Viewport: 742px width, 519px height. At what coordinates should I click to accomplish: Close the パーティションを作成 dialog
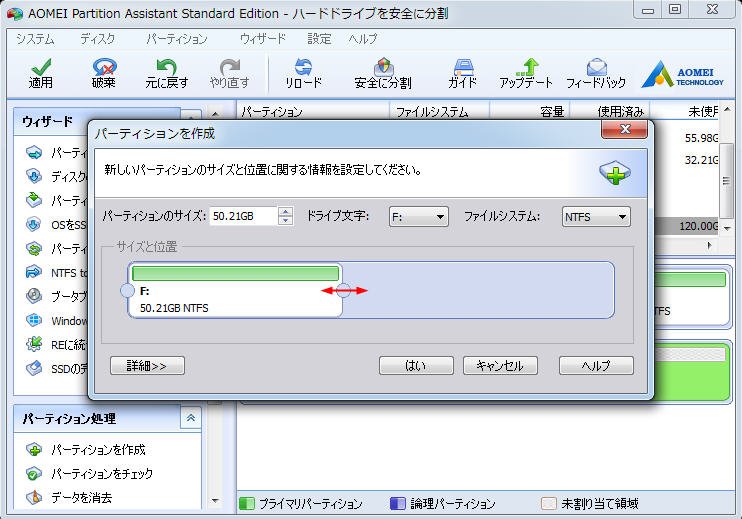(x=624, y=129)
